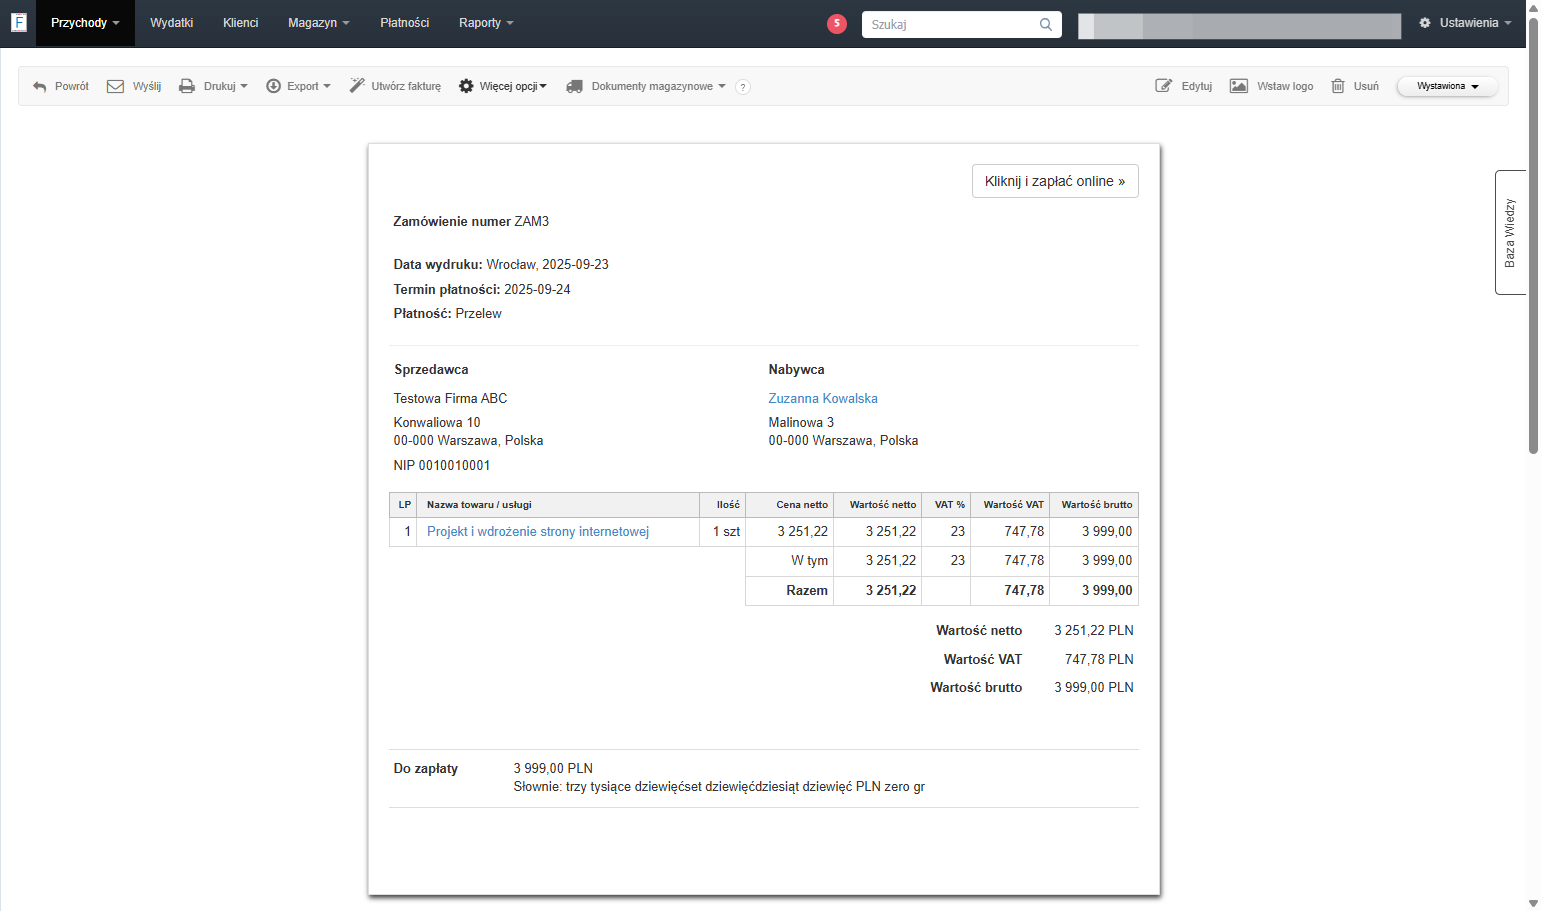Click the Export download icon
This screenshot has width=1541, height=911.
tap(273, 86)
